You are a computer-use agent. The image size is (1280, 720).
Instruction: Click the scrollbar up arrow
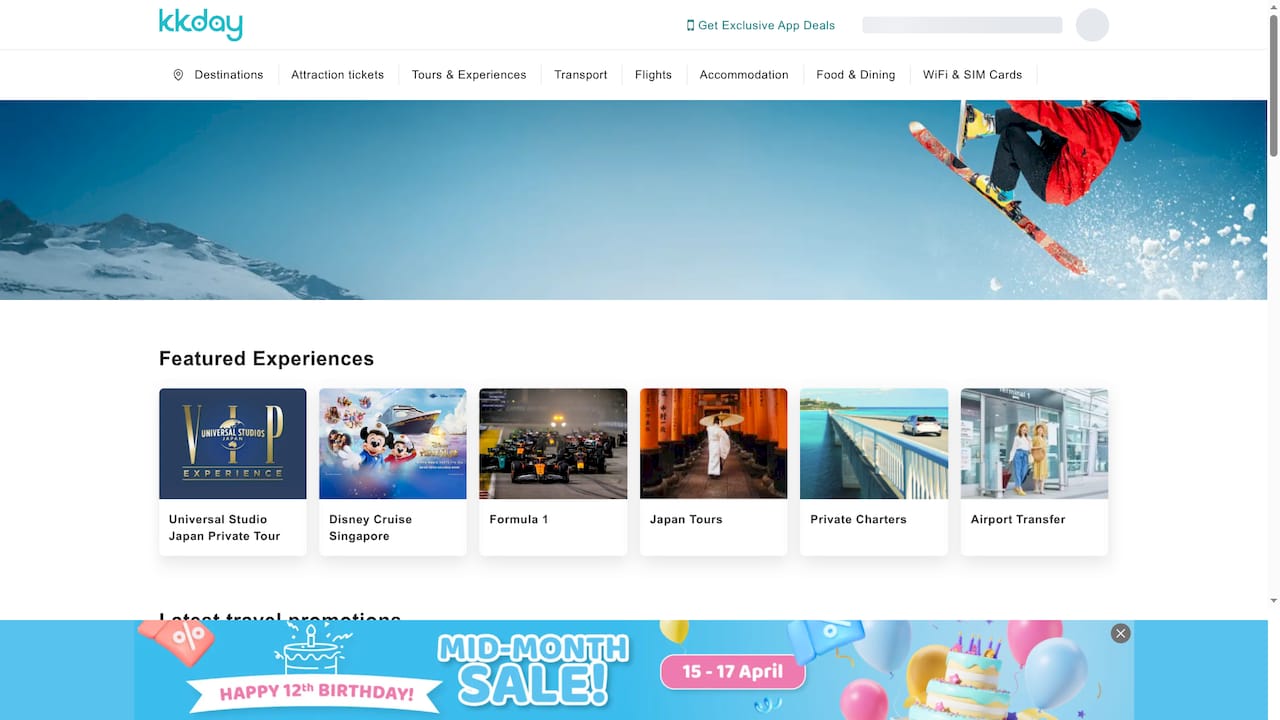1273,6
